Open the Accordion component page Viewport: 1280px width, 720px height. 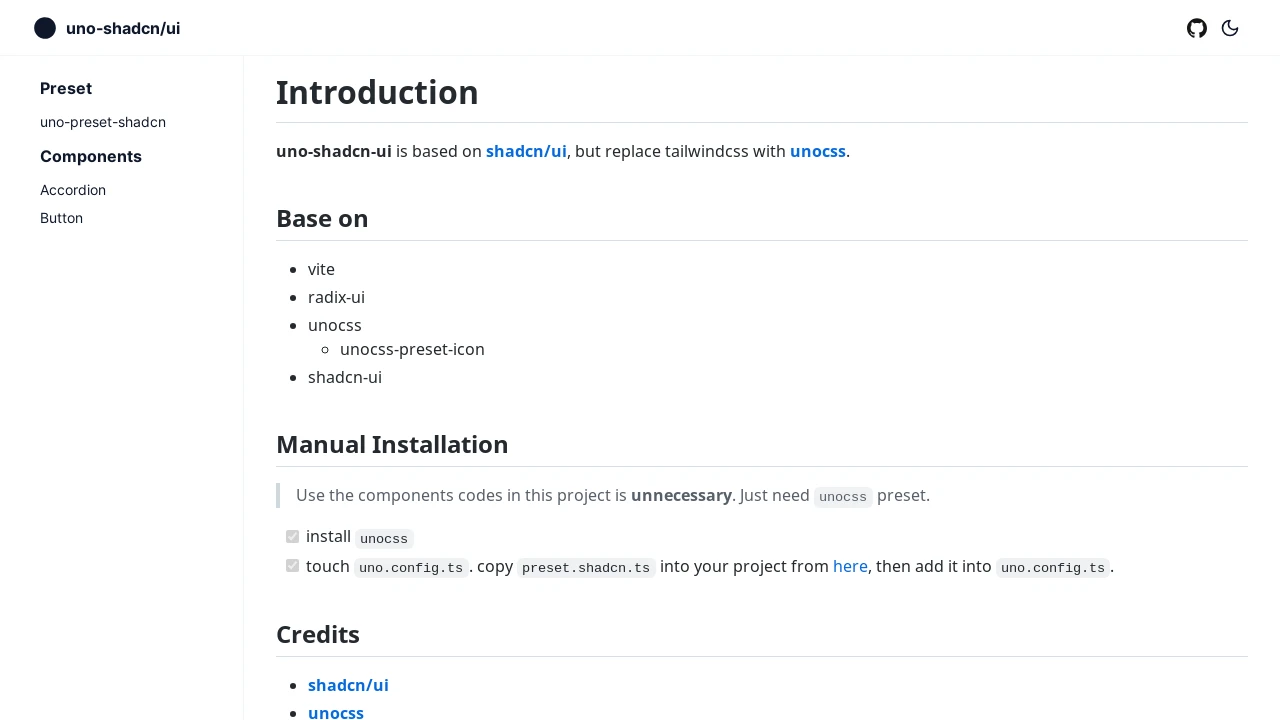73,190
